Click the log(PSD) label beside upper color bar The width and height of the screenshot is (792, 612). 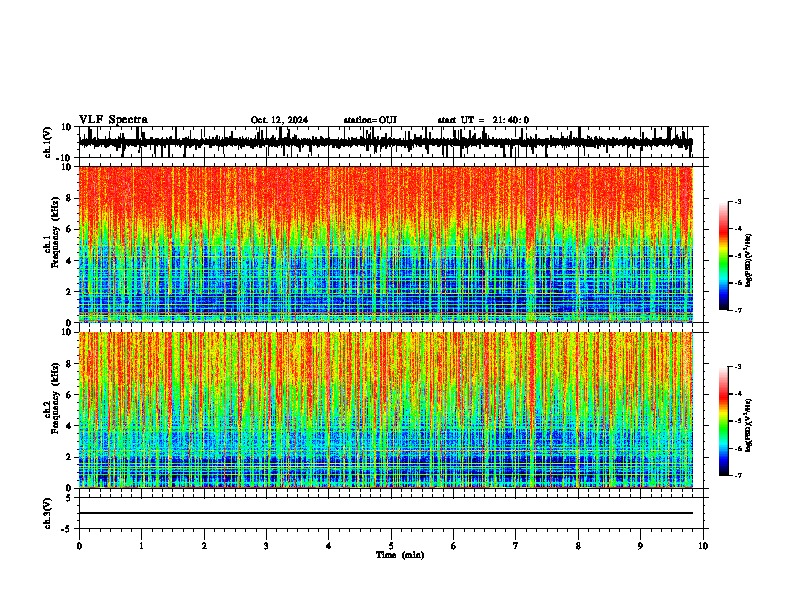tap(749, 261)
